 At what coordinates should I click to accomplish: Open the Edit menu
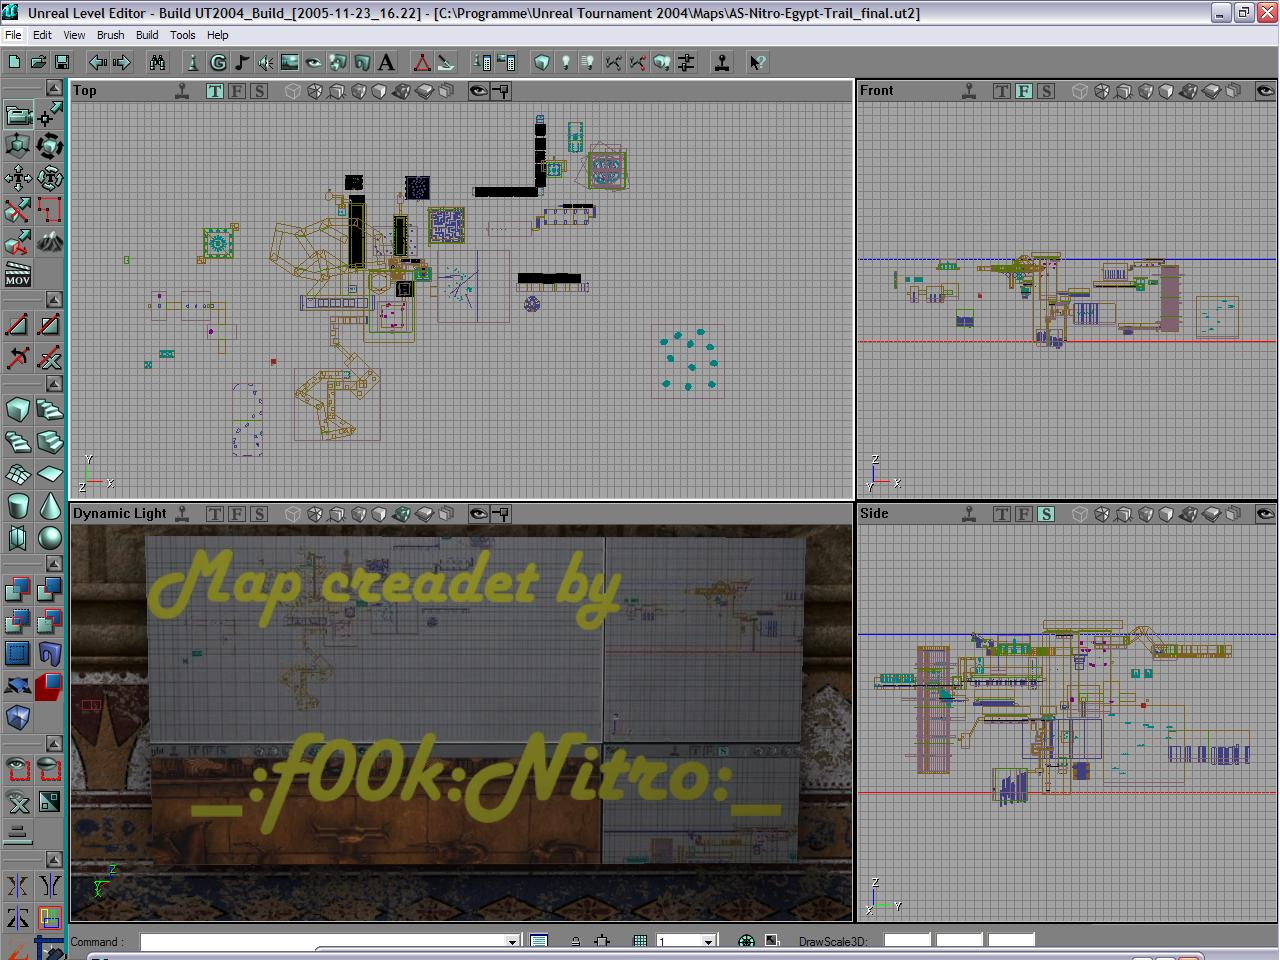click(42, 35)
